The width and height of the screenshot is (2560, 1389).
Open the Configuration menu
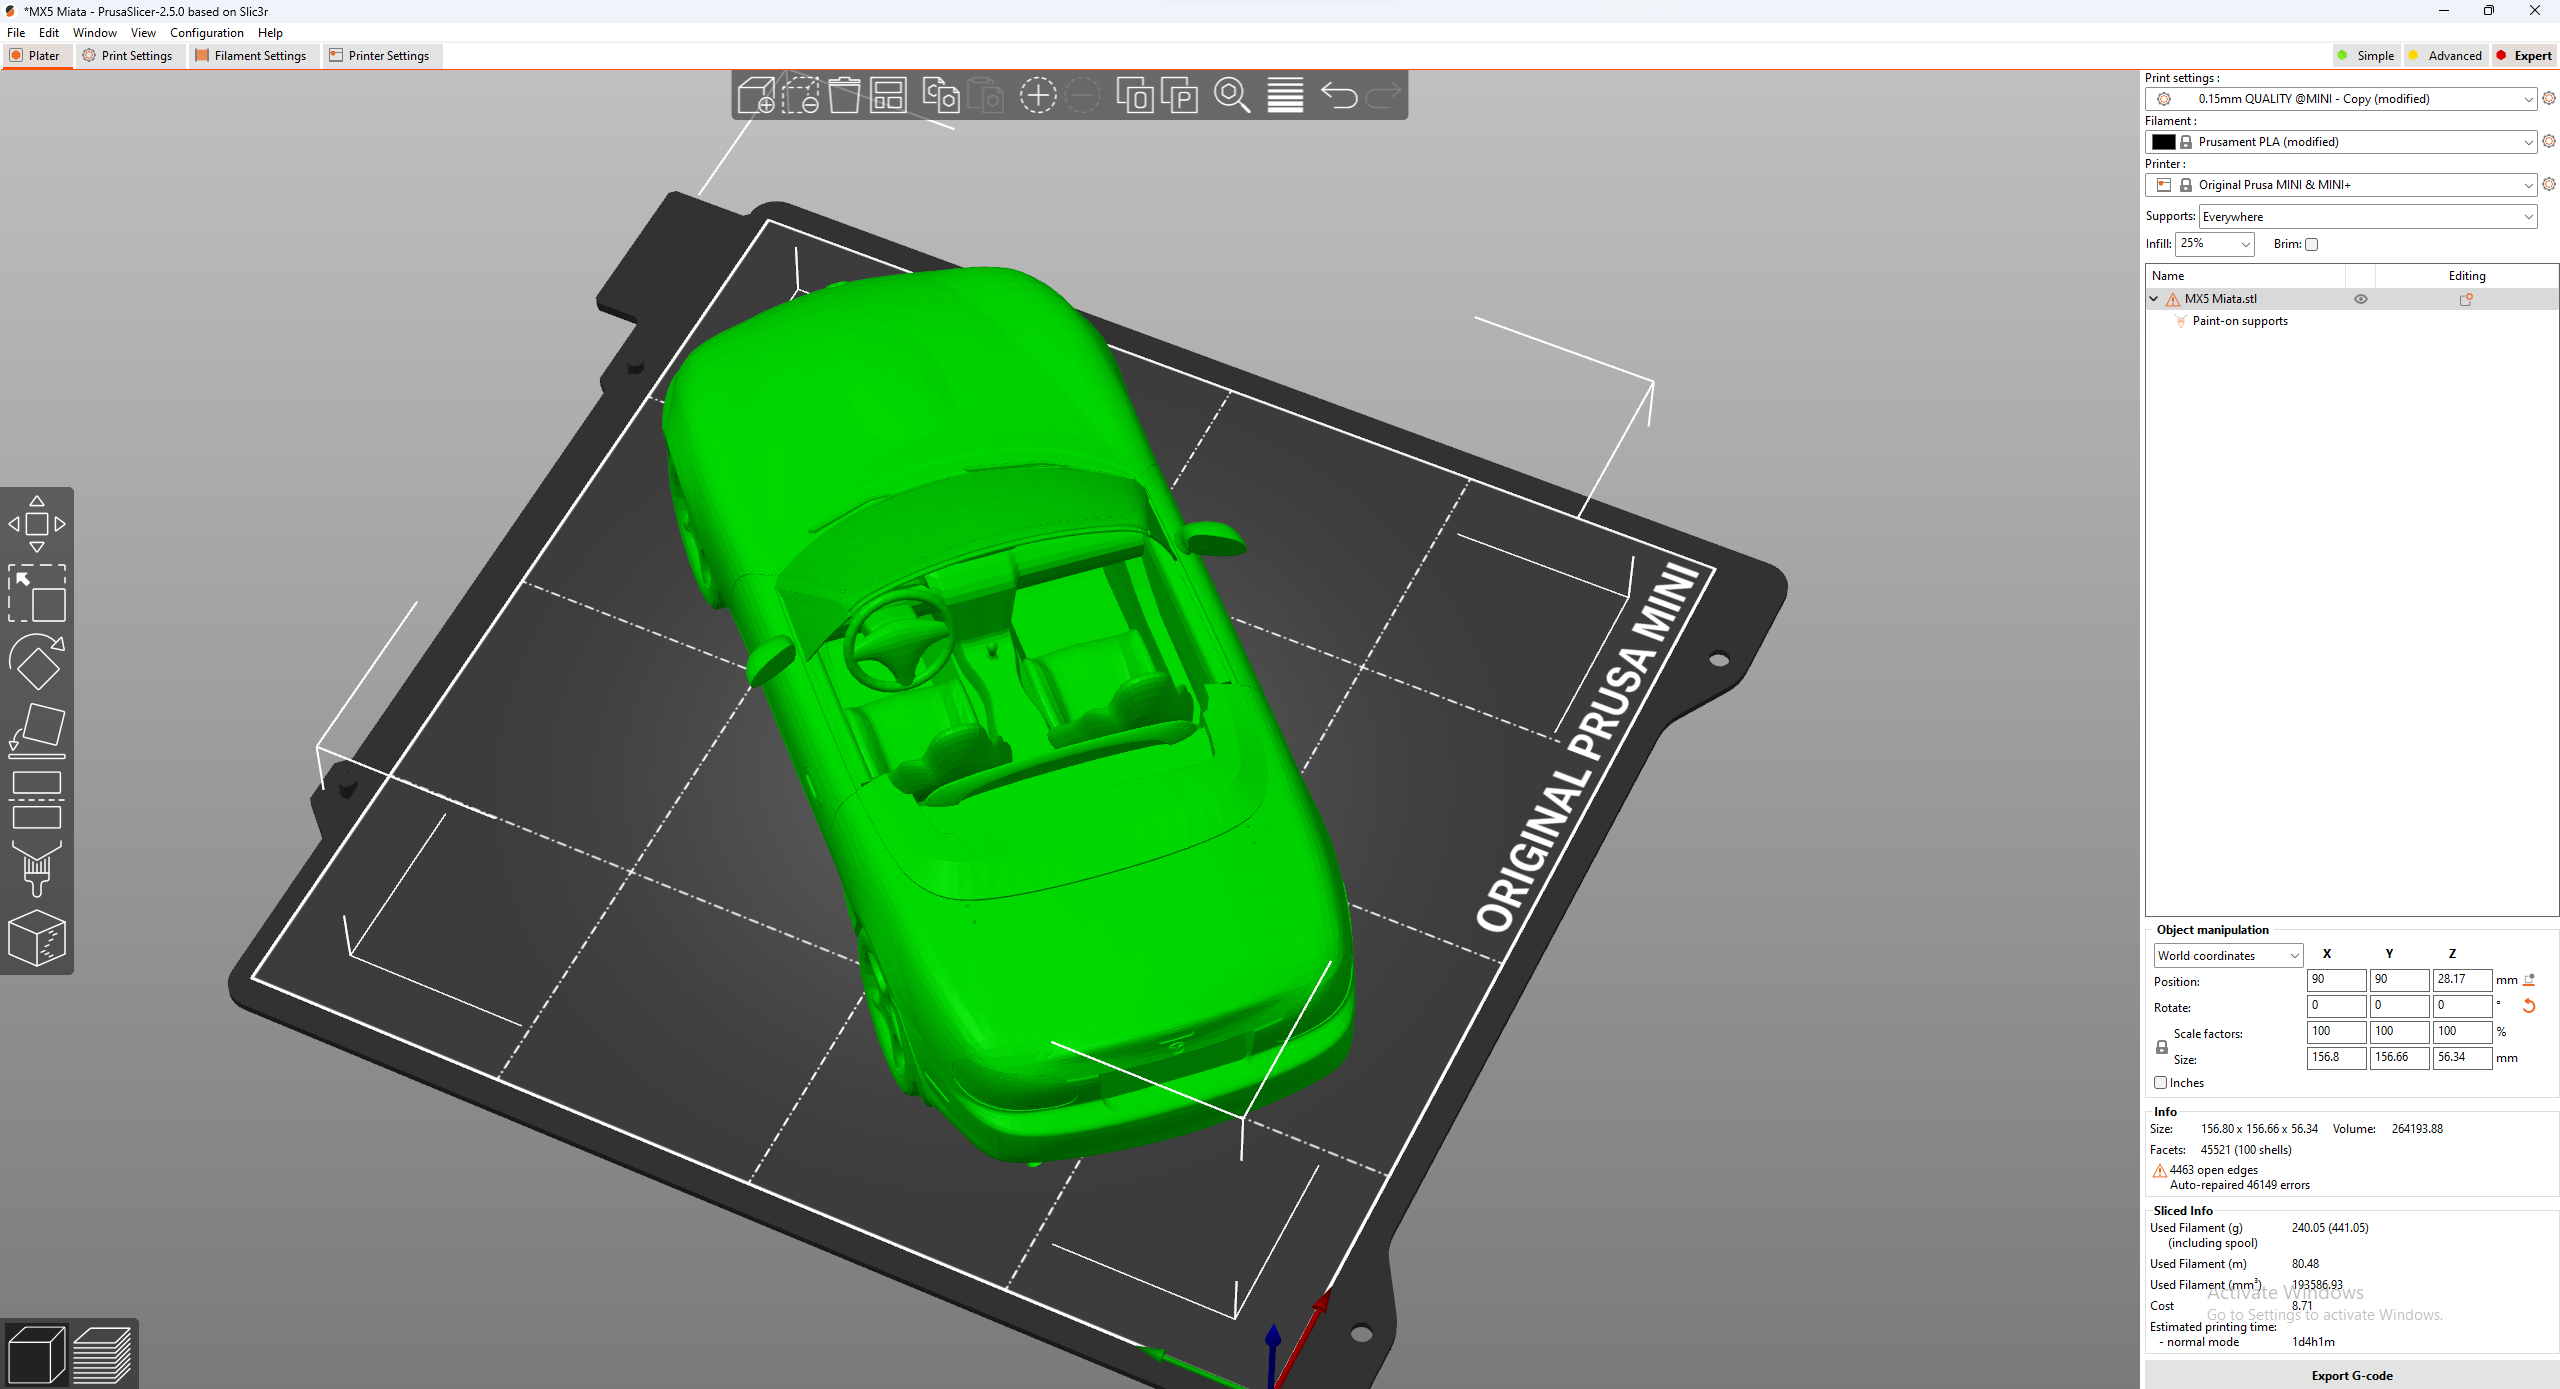tap(206, 33)
